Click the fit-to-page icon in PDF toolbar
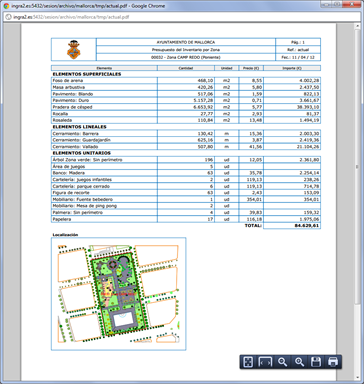Viewport: 364px width, 384px height. coord(248,362)
